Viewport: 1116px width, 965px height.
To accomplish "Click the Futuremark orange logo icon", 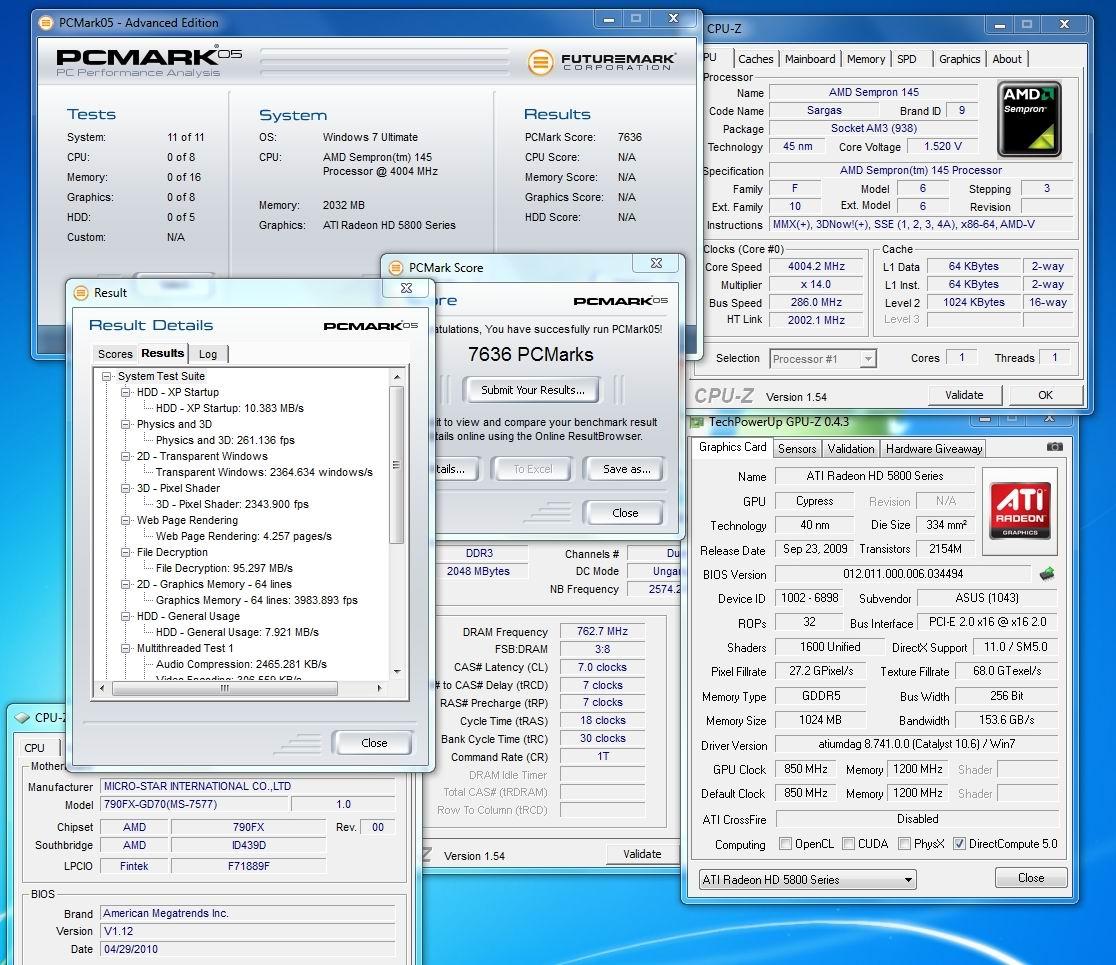I will (x=540, y=63).
